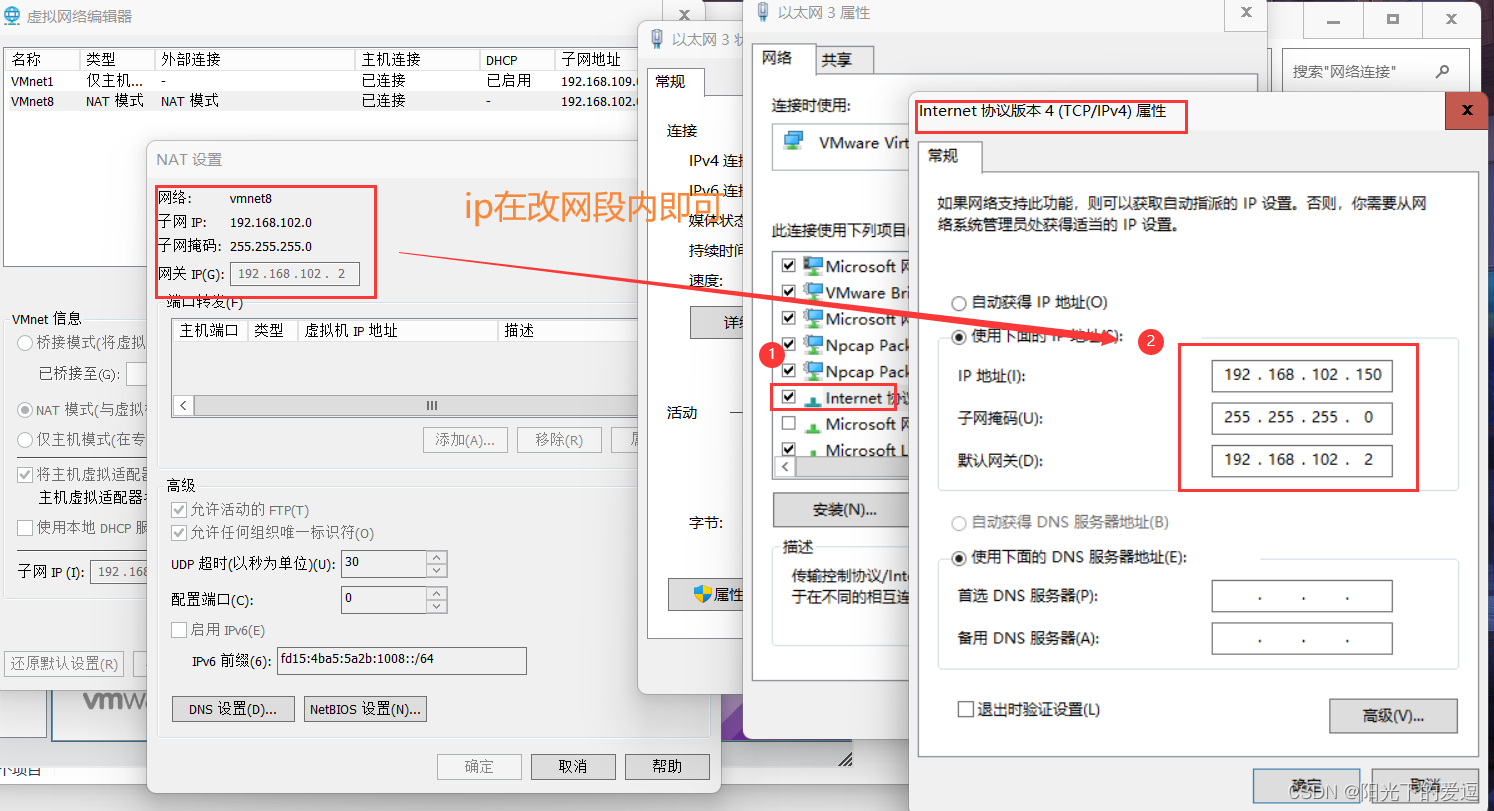The width and height of the screenshot is (1494, 811).
Task: Choose 自动获得 IP 地址(O) option
Action: click(959, 302)
